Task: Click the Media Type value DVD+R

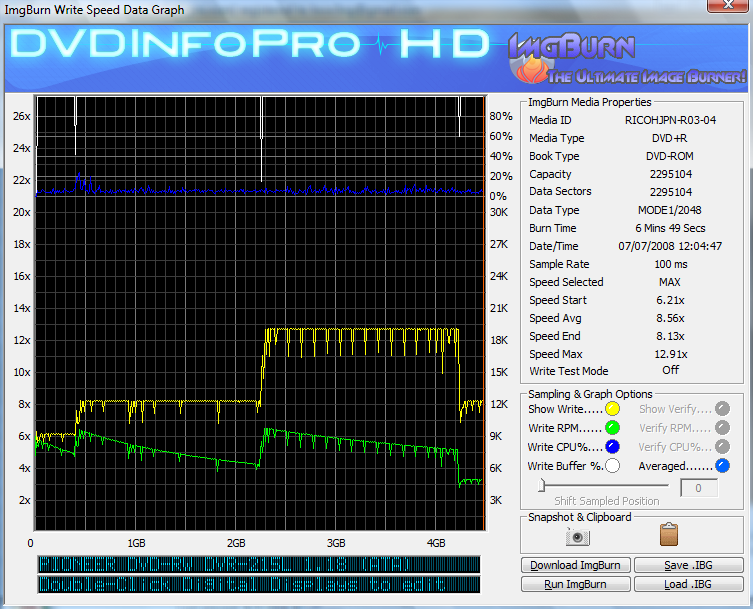Action: point(669,138)
